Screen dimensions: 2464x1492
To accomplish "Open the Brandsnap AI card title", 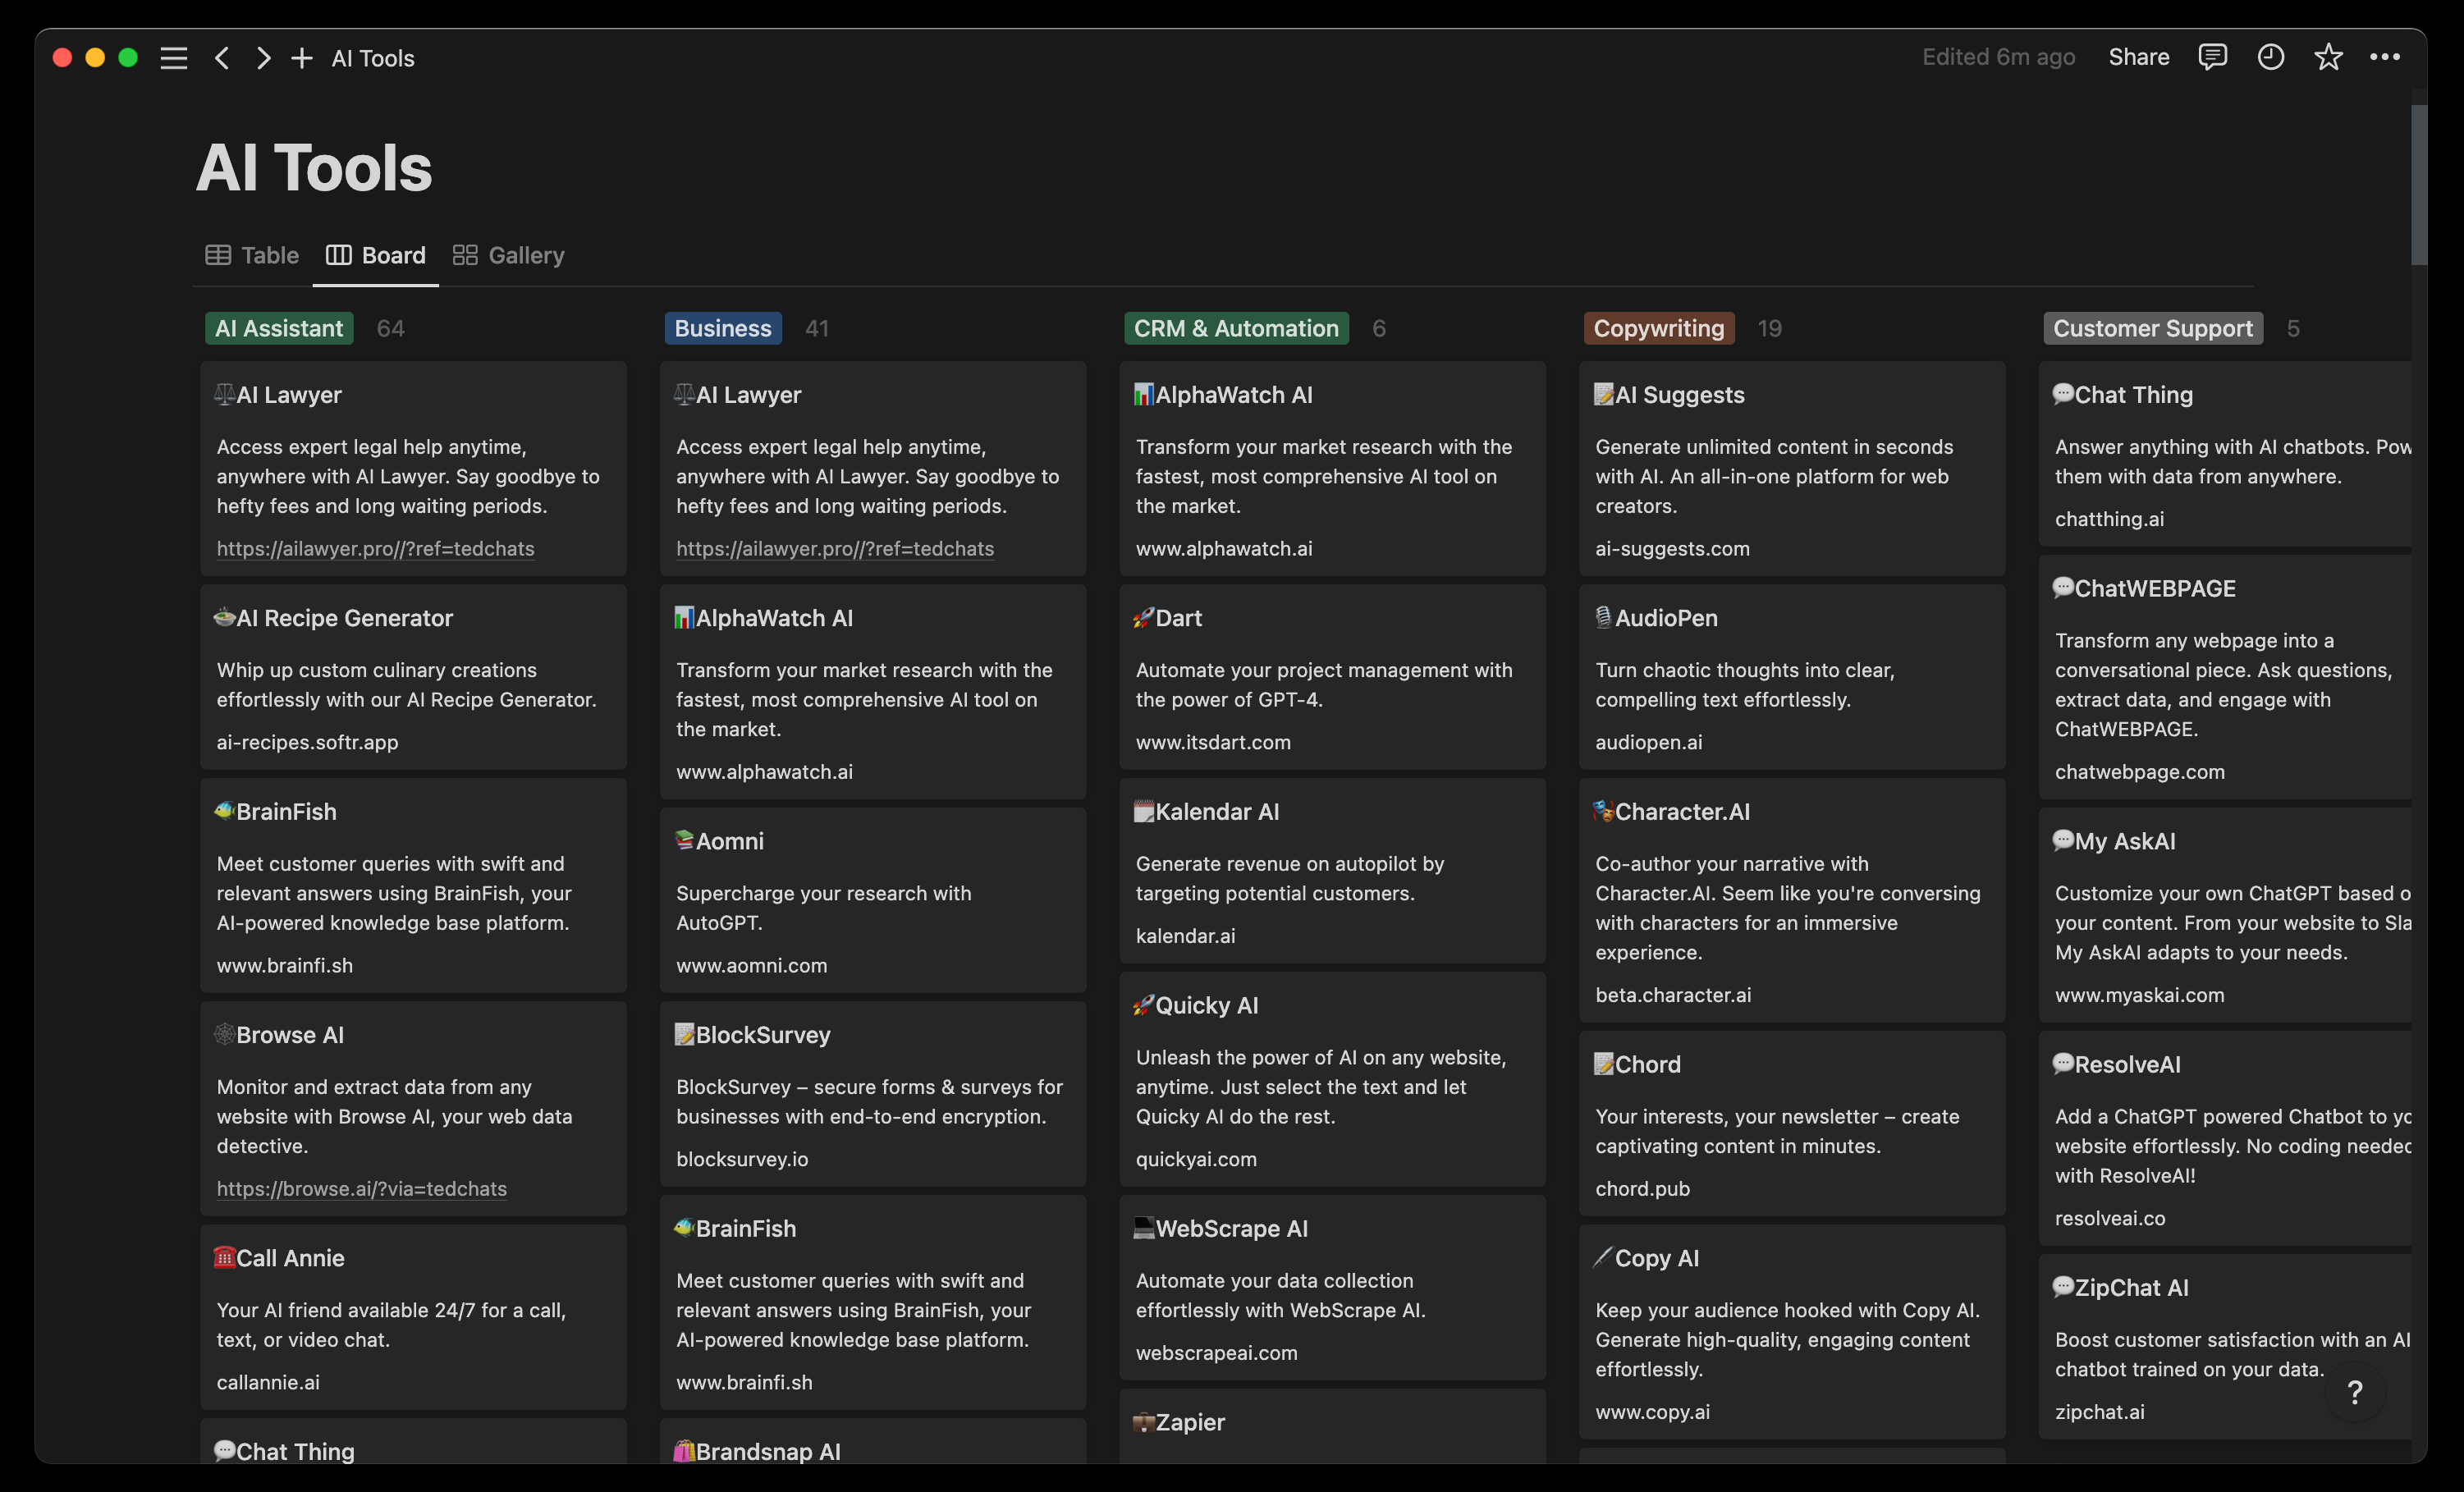I will pos(768,1451).
